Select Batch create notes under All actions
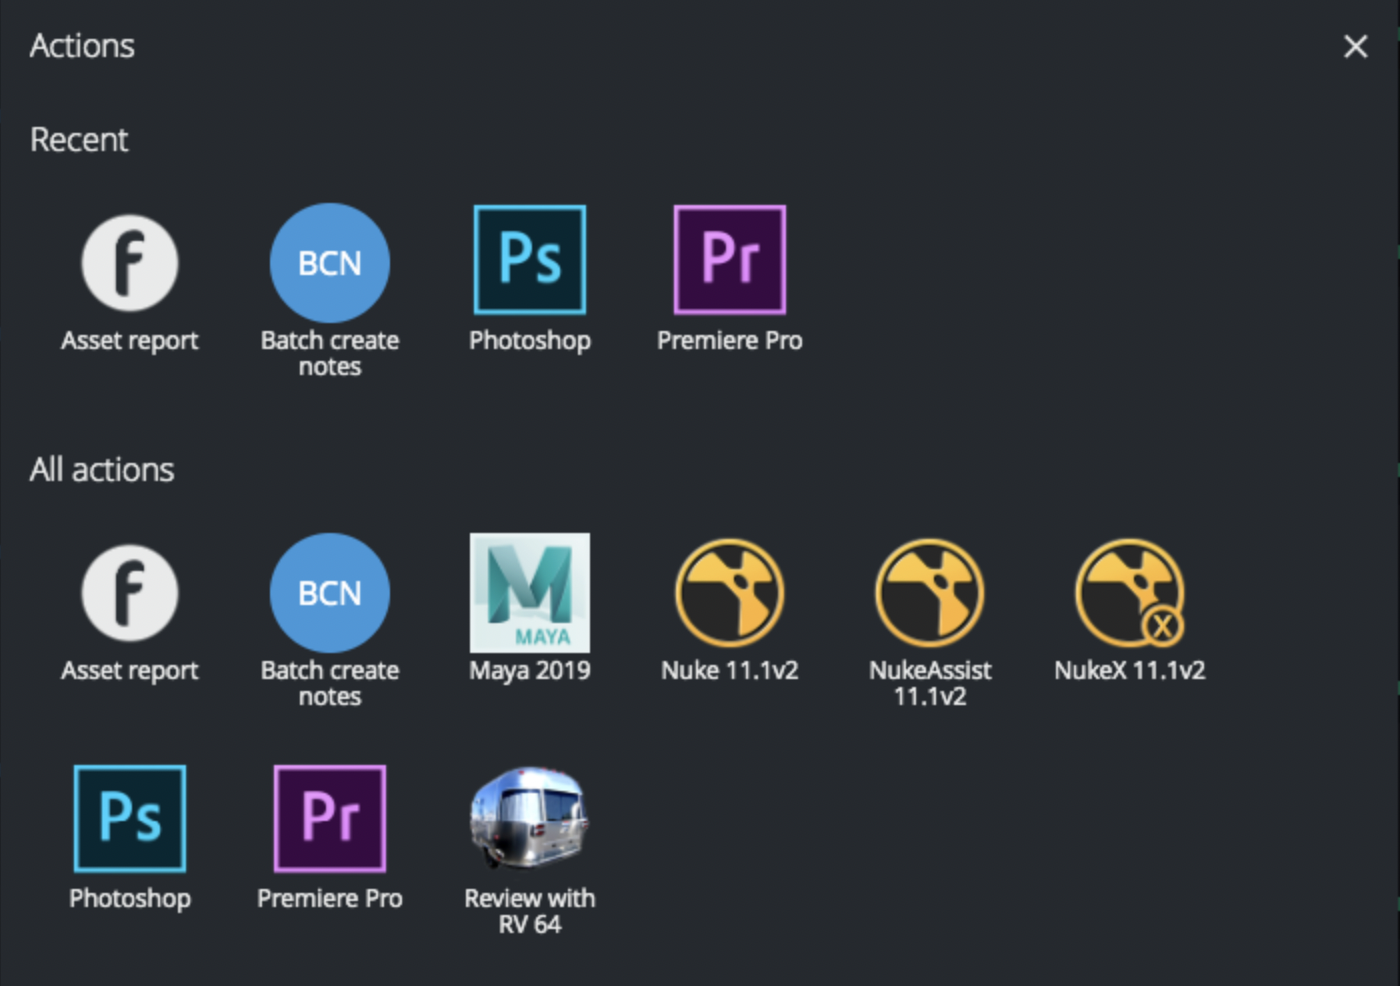The height and width of the screenshot is (986, 1400). (x=329, y=592)
